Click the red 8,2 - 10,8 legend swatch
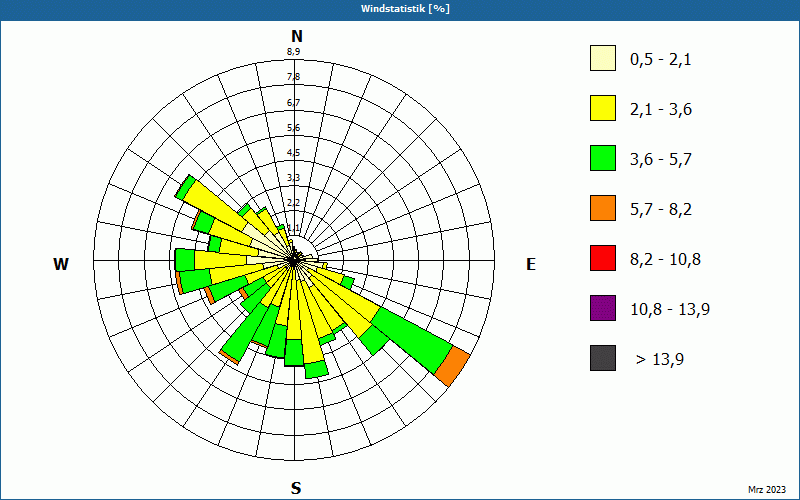 pos(603,258)
